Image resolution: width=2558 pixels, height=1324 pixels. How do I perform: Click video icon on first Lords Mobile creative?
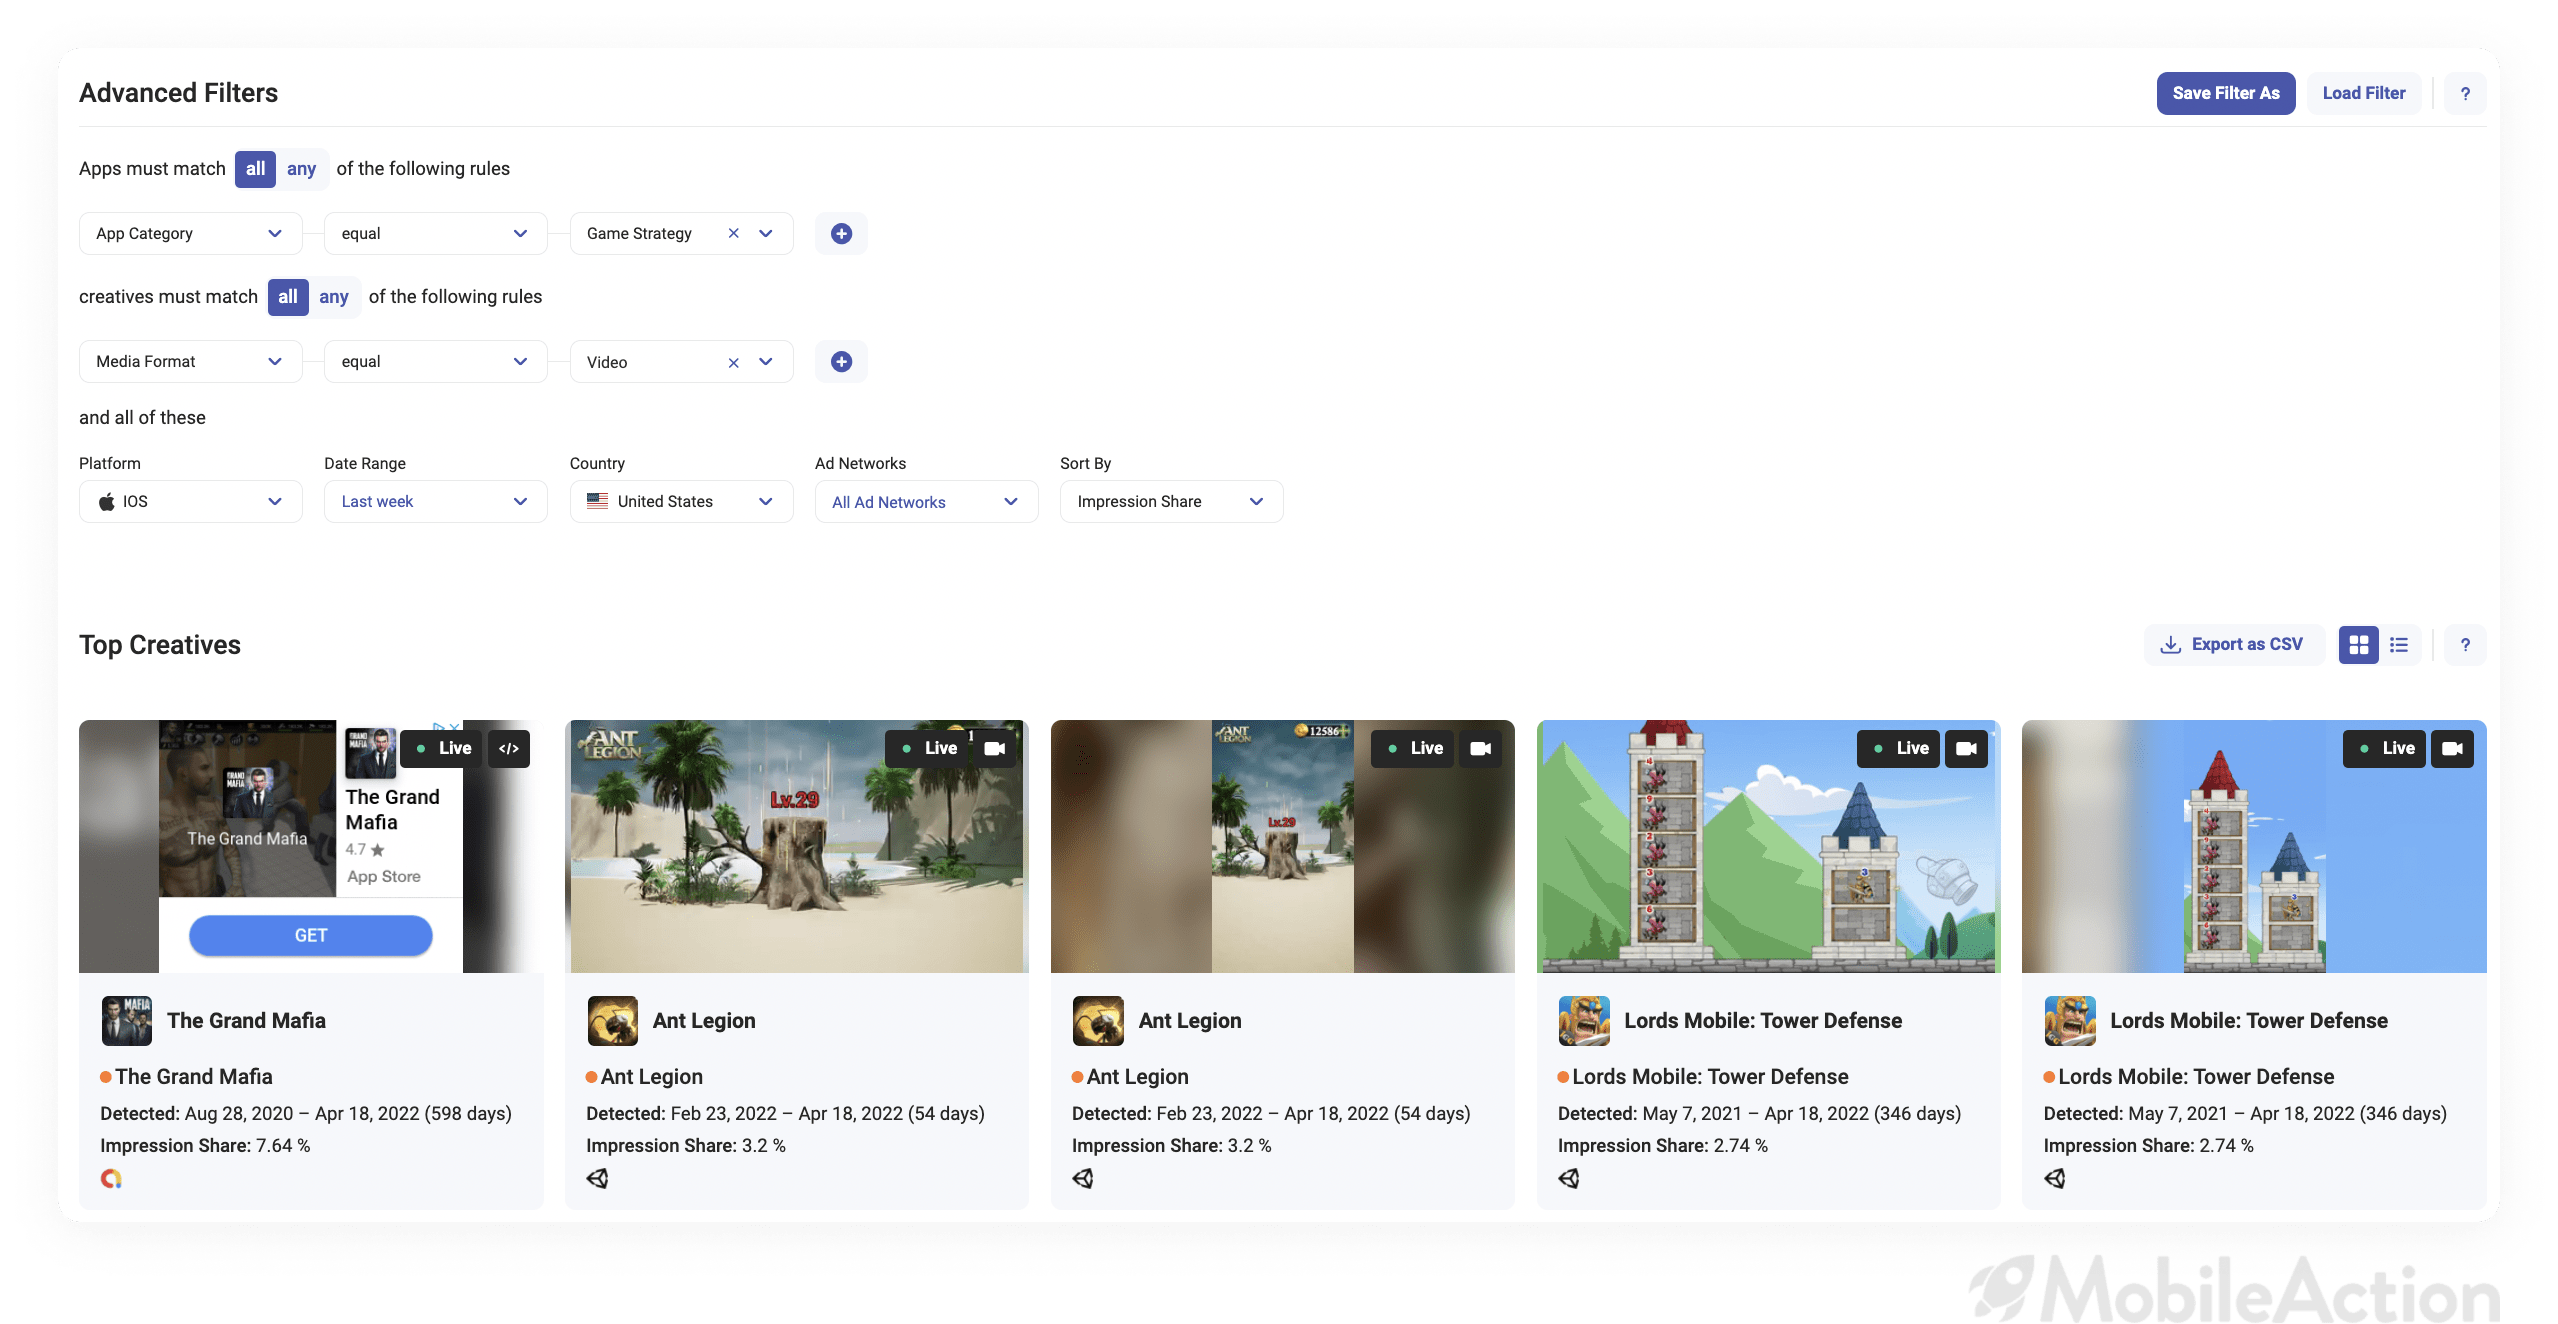(x=1965, y=748)
